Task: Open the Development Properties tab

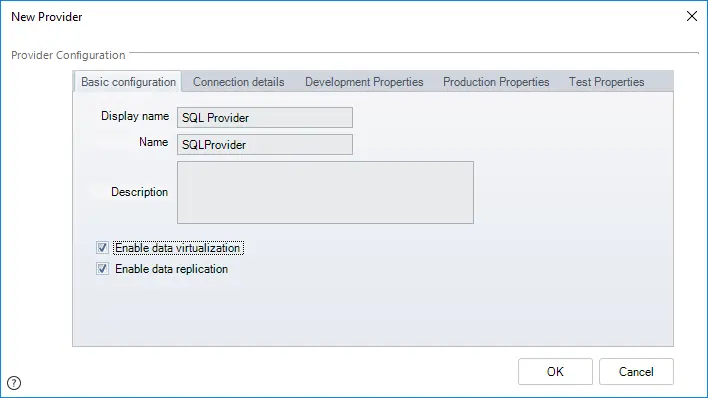Action: [364, 82]
